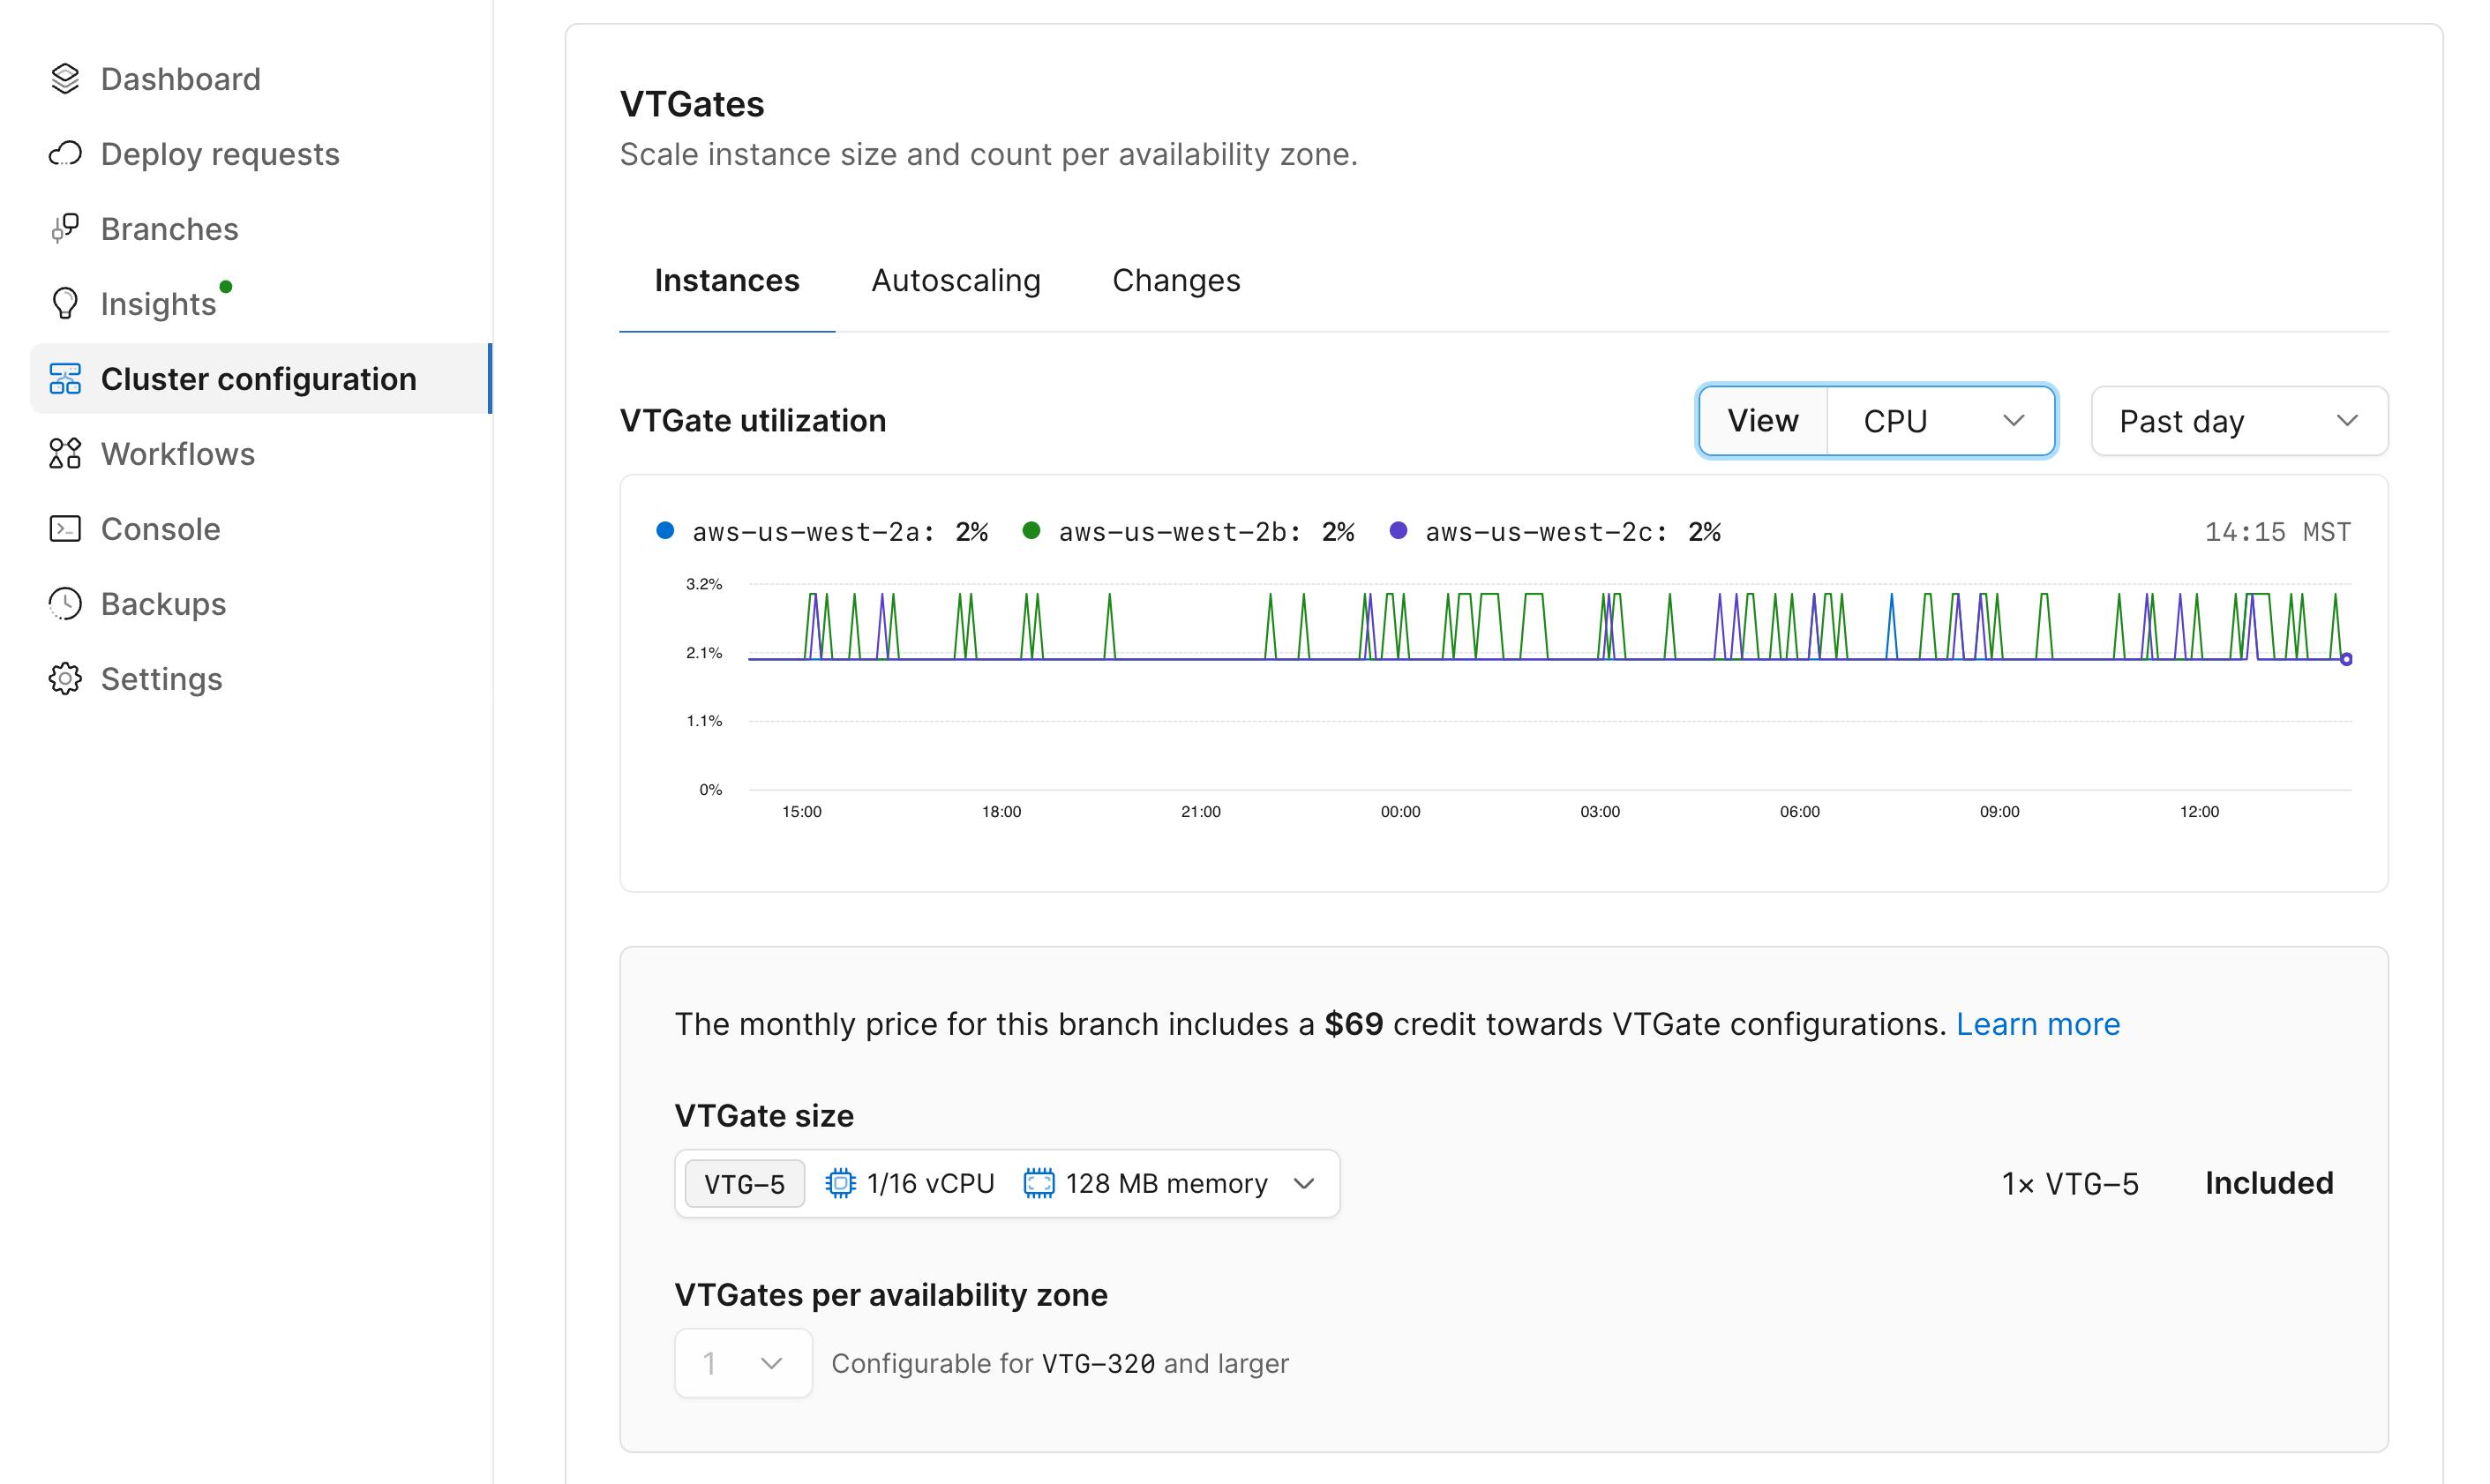2490x1484 pixels.
Task: Open the Console page
Action: click(161, 529)
